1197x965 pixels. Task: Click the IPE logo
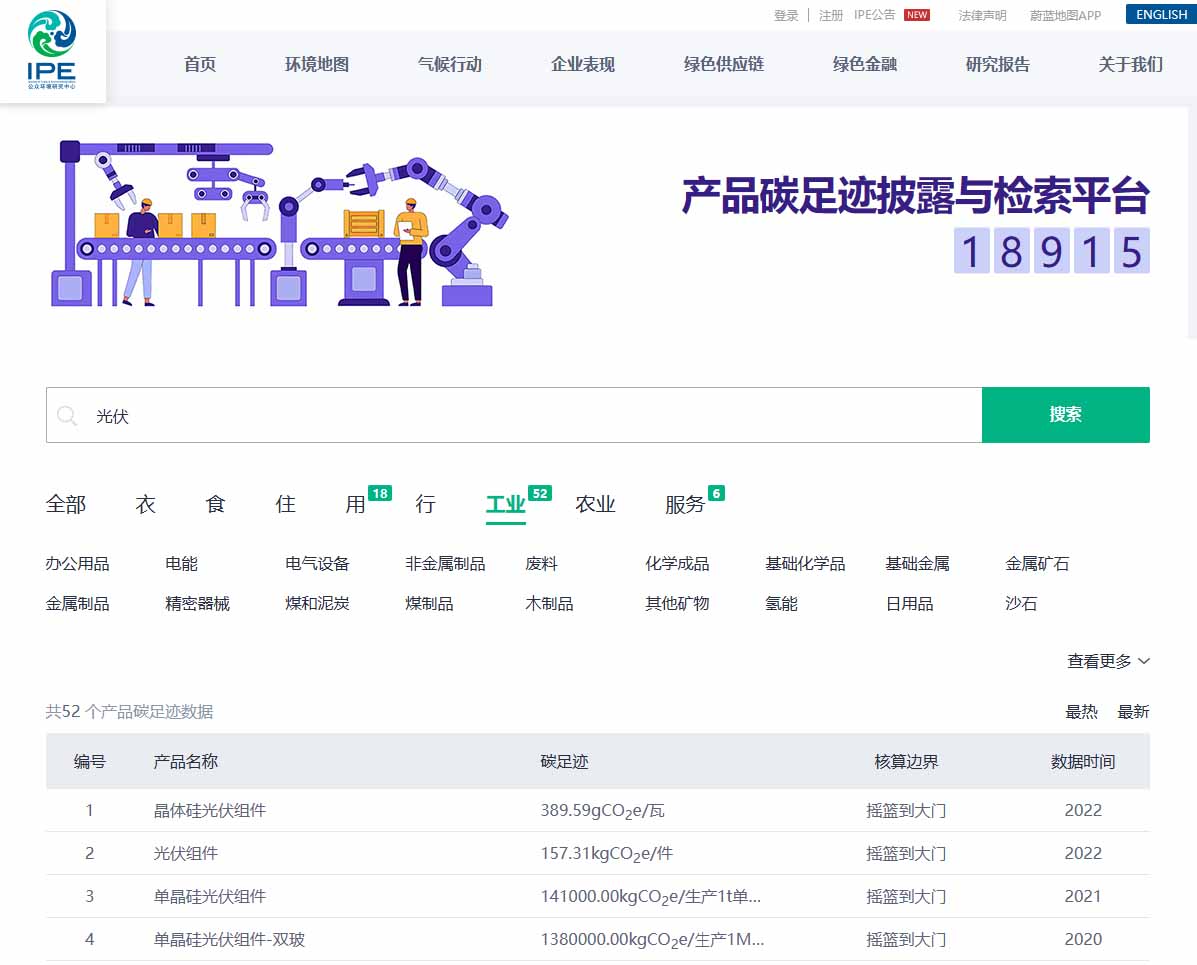click(x=52, y=50)
